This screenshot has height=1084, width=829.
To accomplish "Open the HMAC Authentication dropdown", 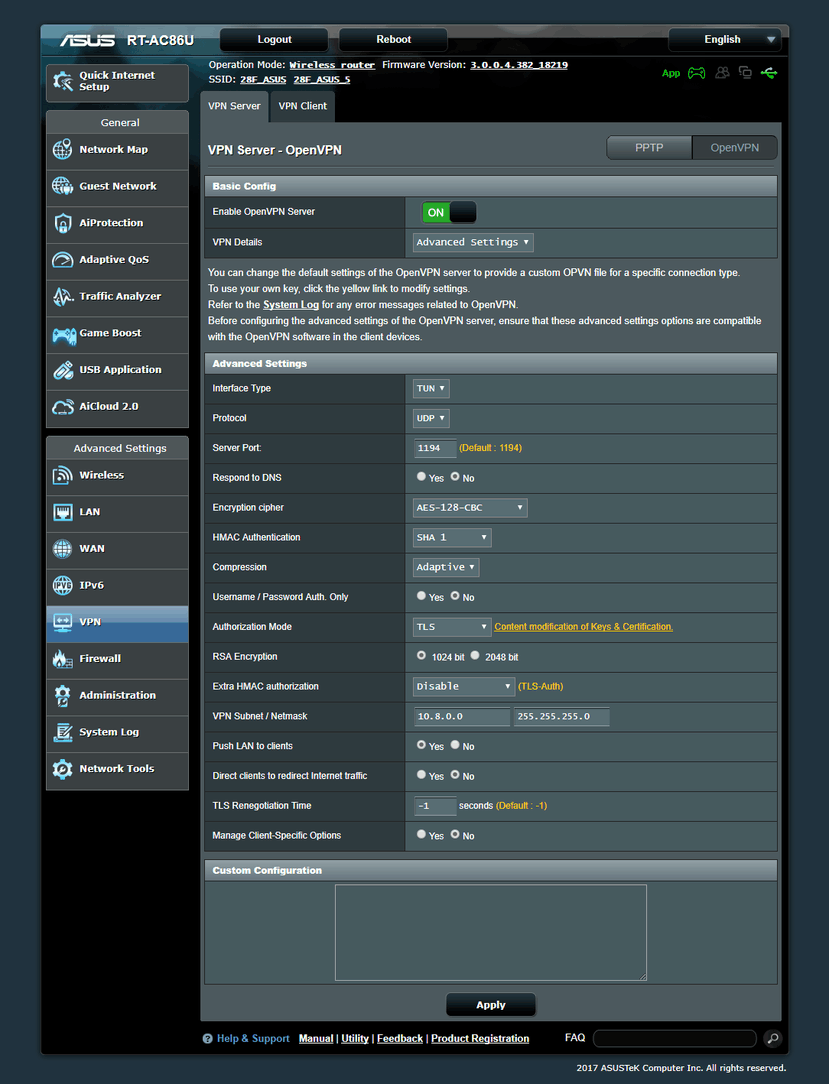I will coord(452,537).
